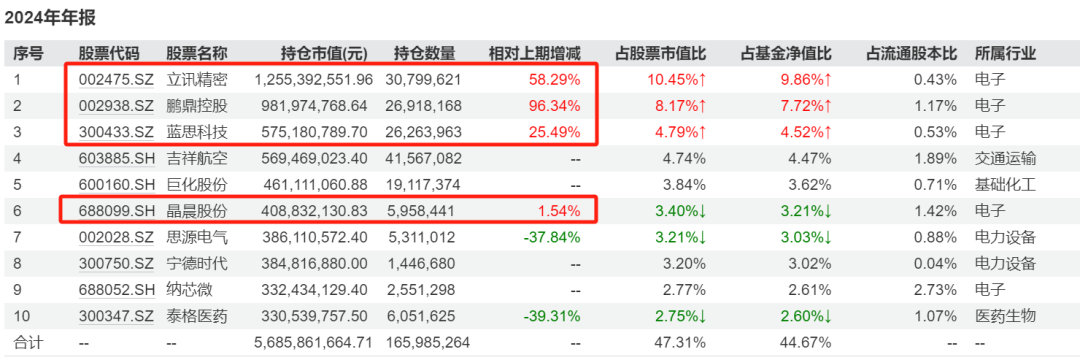Click the 持仓市值(元) column header

(324, 53)
